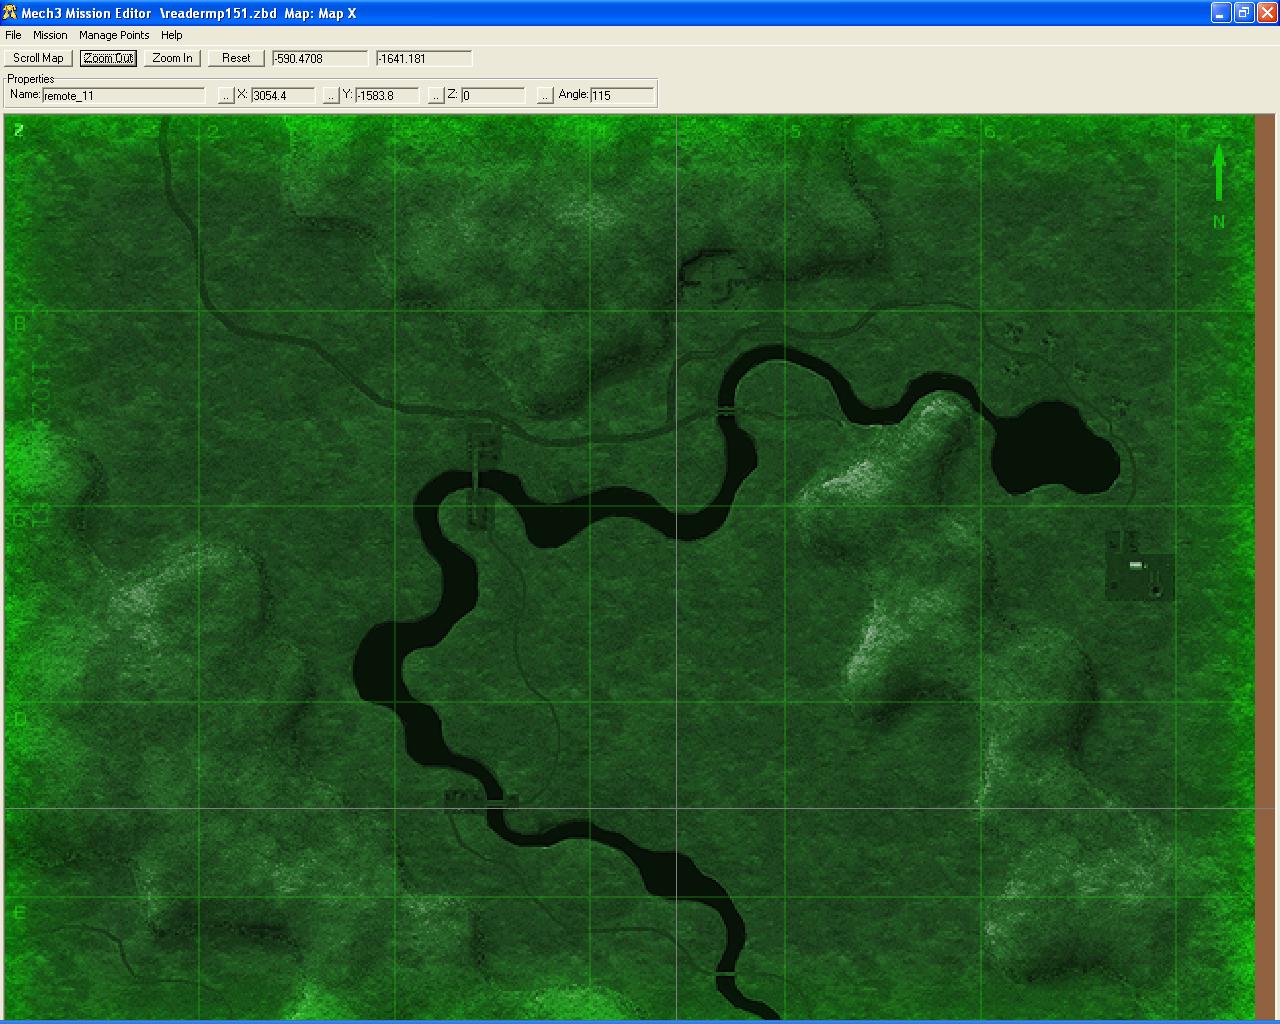Click the north arrow compass on the map
Screen dimensions: 1280x1024
(x=1218, y=186)
